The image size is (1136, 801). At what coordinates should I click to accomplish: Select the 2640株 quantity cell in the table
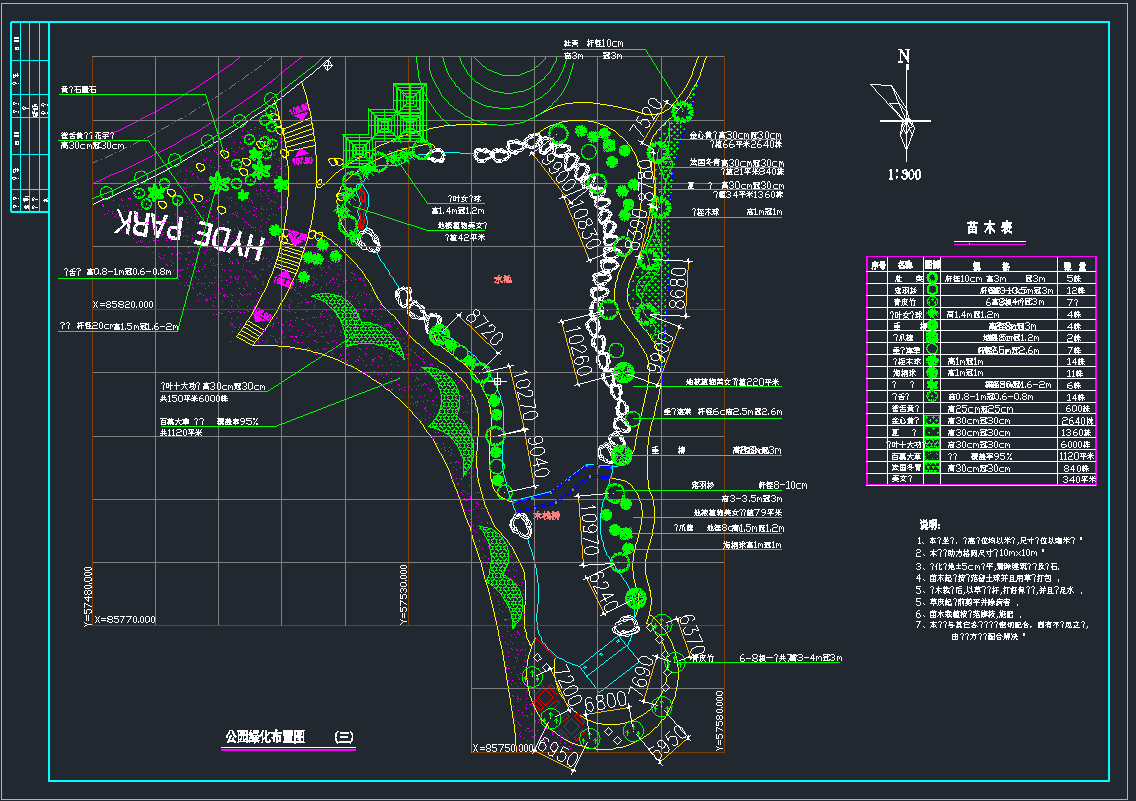point(1078,420)
